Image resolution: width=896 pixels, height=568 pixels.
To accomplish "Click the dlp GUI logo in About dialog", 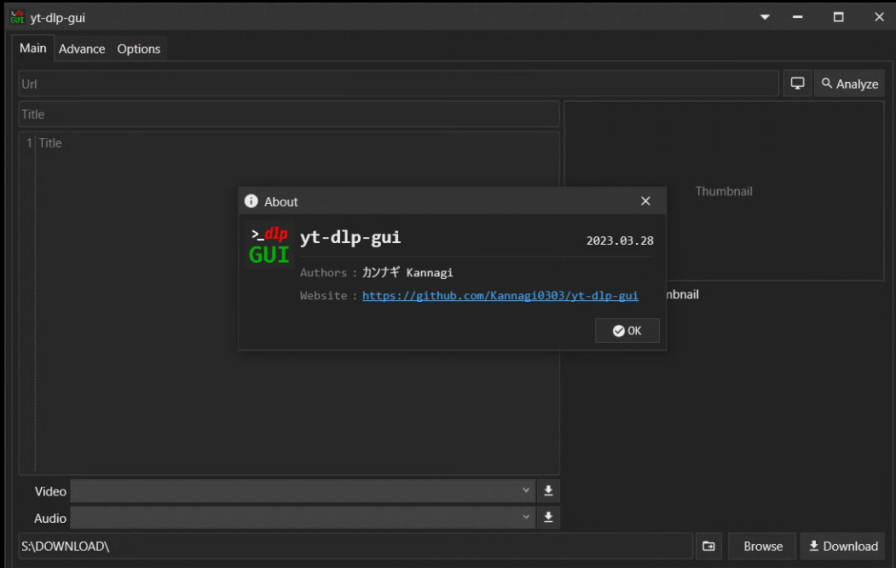I will pos(269,246).
